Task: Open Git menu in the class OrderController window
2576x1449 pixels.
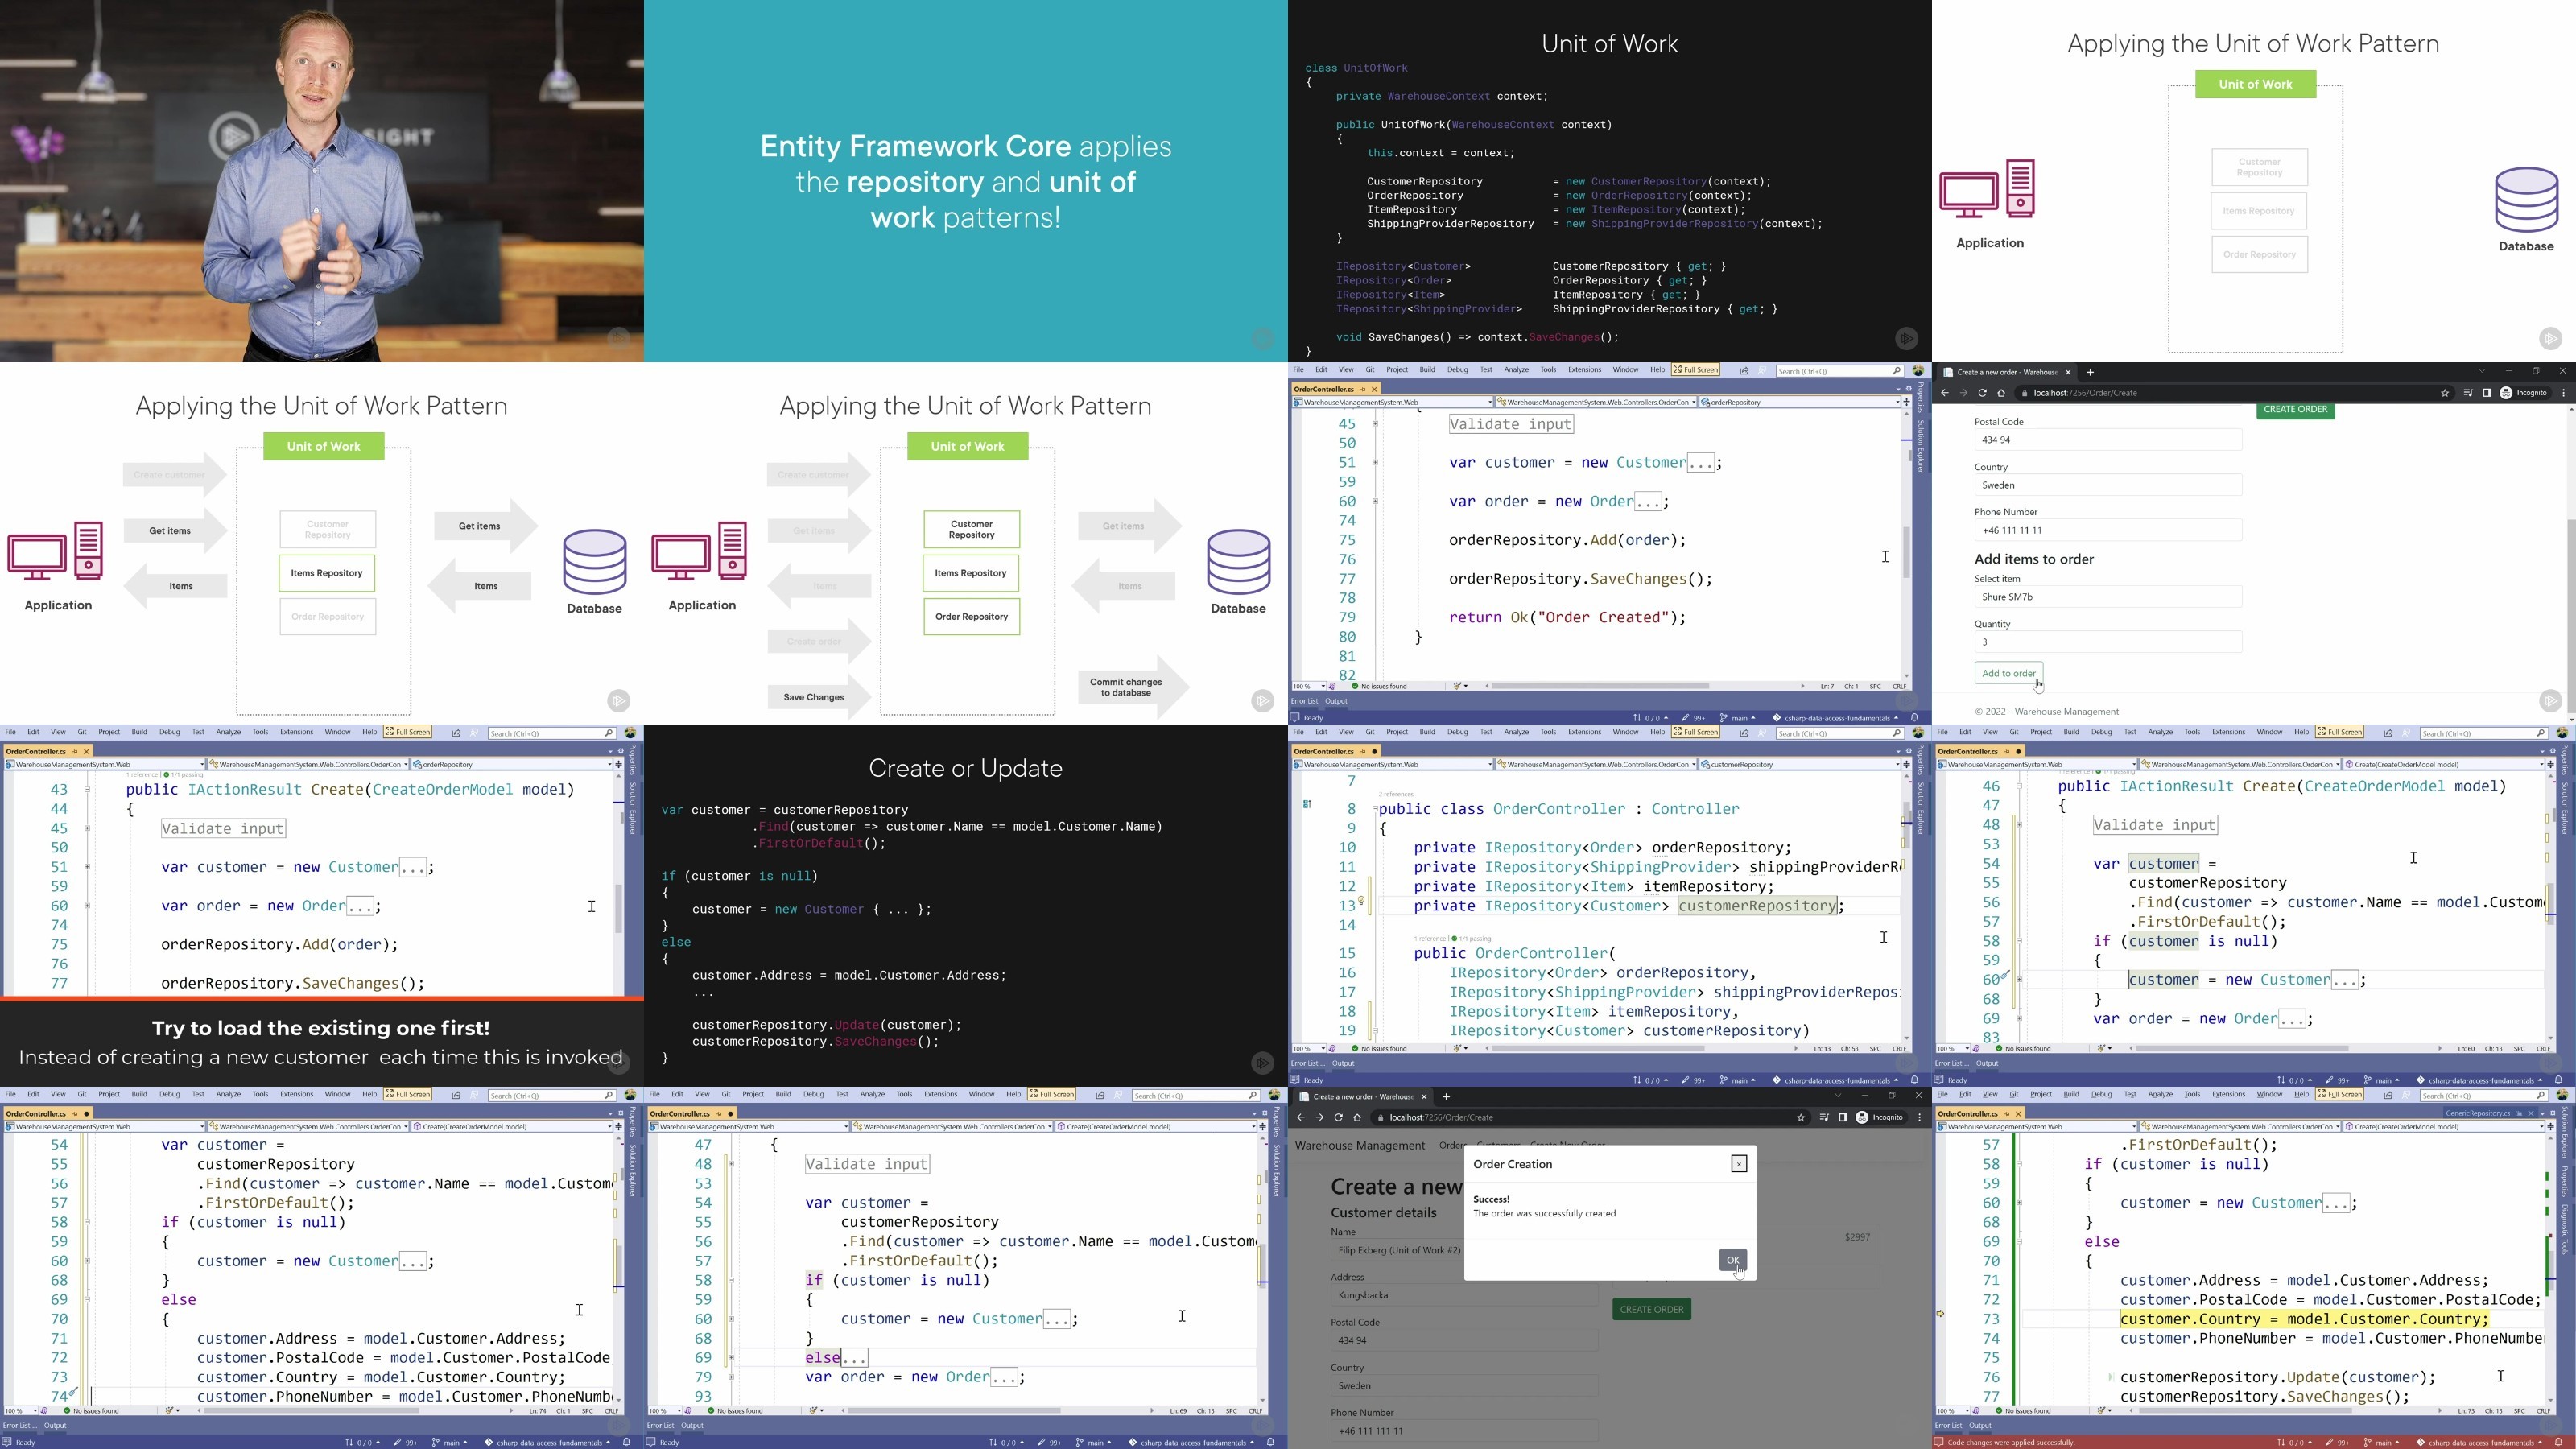Action: 1369,732
